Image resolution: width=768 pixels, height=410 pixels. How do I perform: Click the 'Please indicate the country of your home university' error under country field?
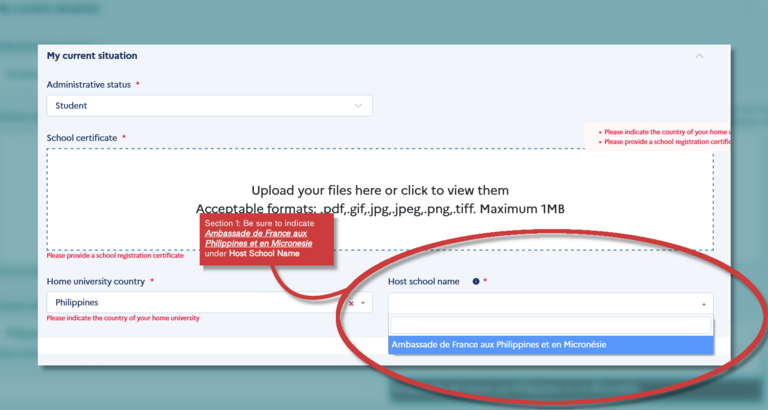pos(123,318)
